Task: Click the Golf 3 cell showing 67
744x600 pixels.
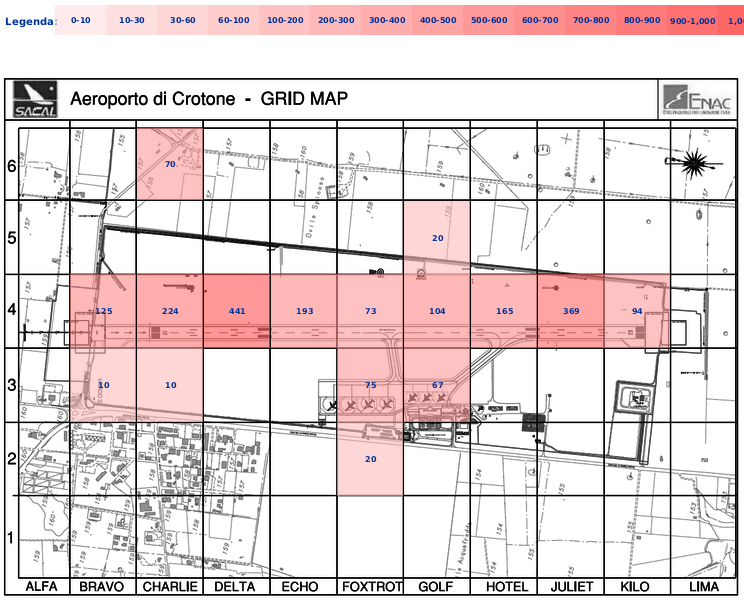Action: click(437, 385)
